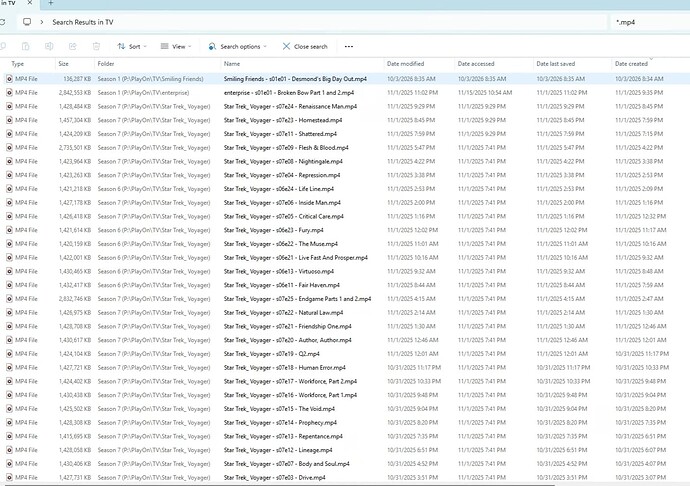Click the Search Results in TV address path
Screen dimensions: 690x486
83,22
